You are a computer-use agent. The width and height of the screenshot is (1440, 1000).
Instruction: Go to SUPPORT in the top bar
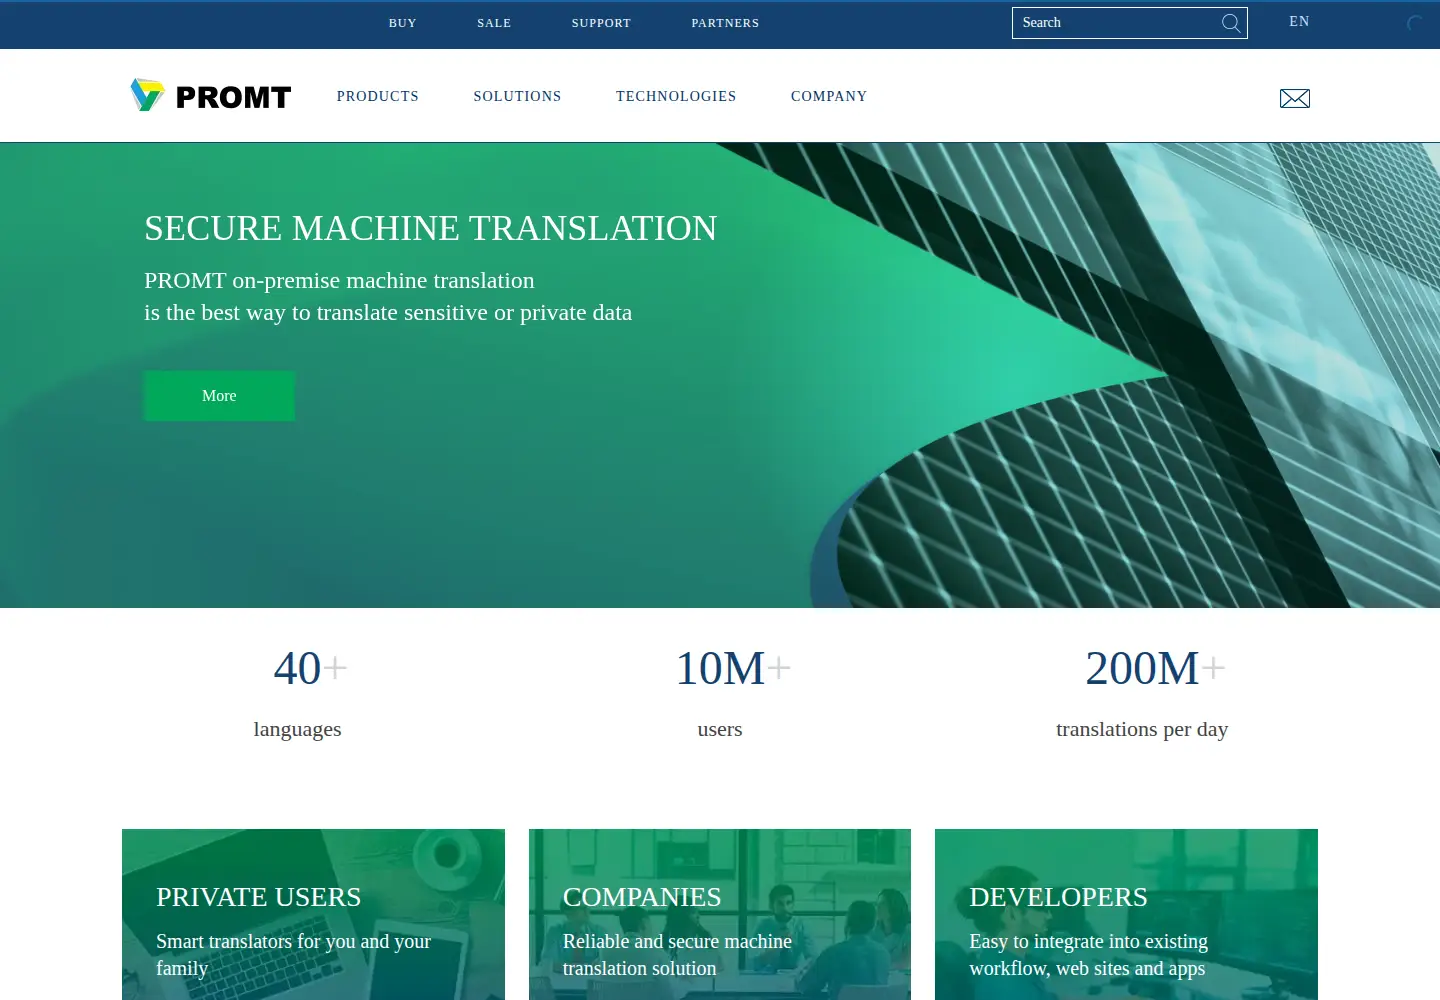click(601, 23)
